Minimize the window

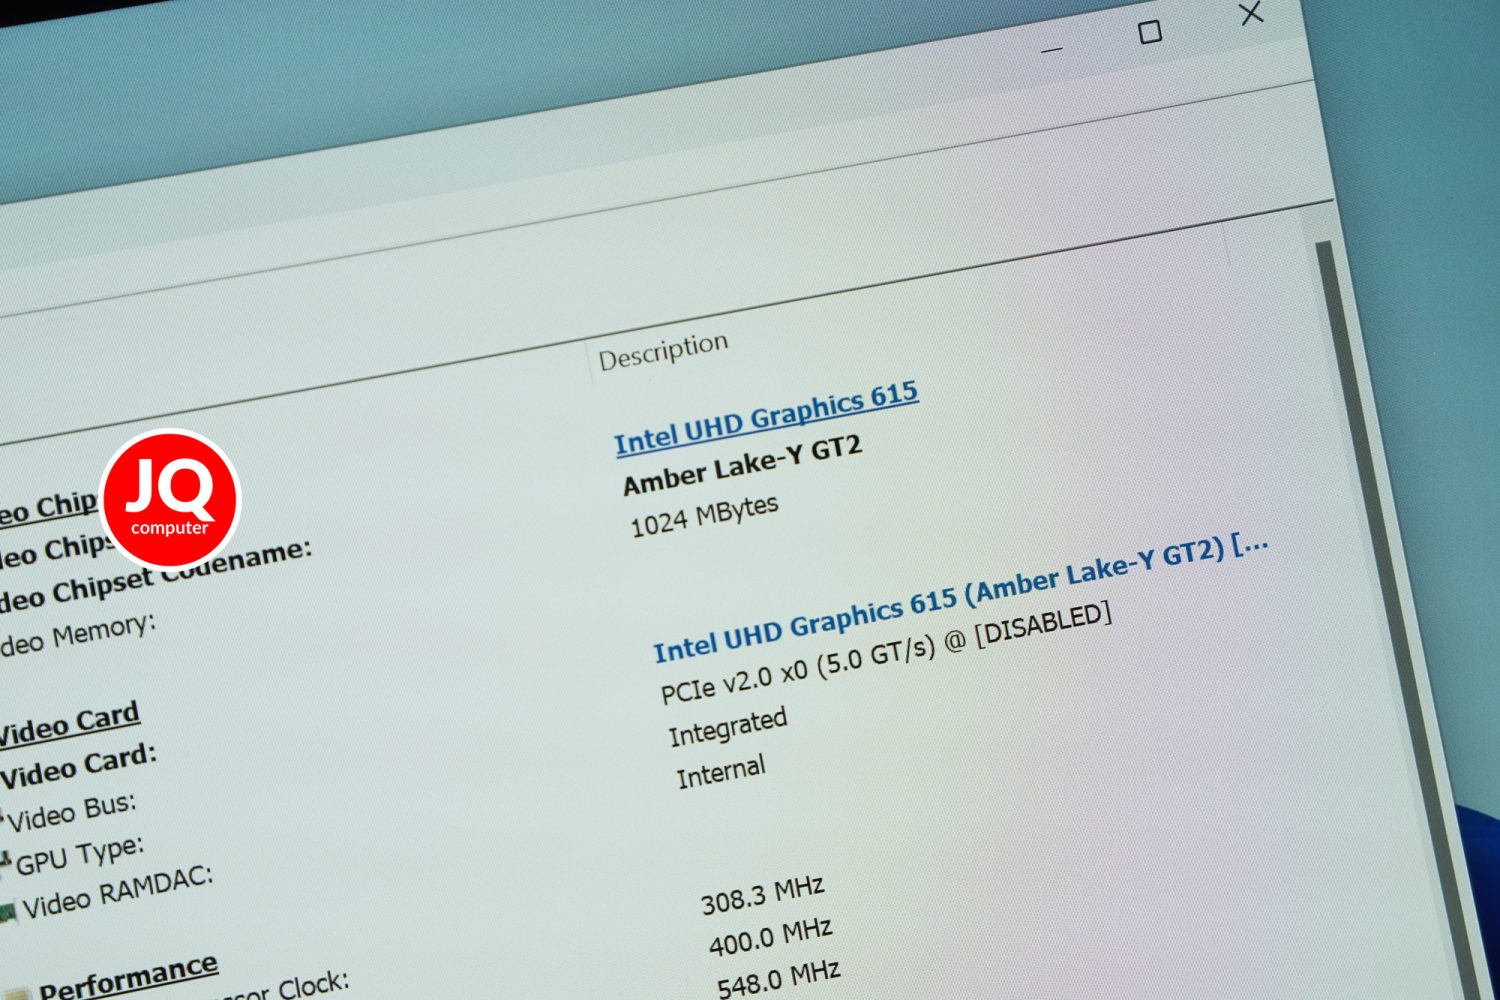pos(1051,50)
